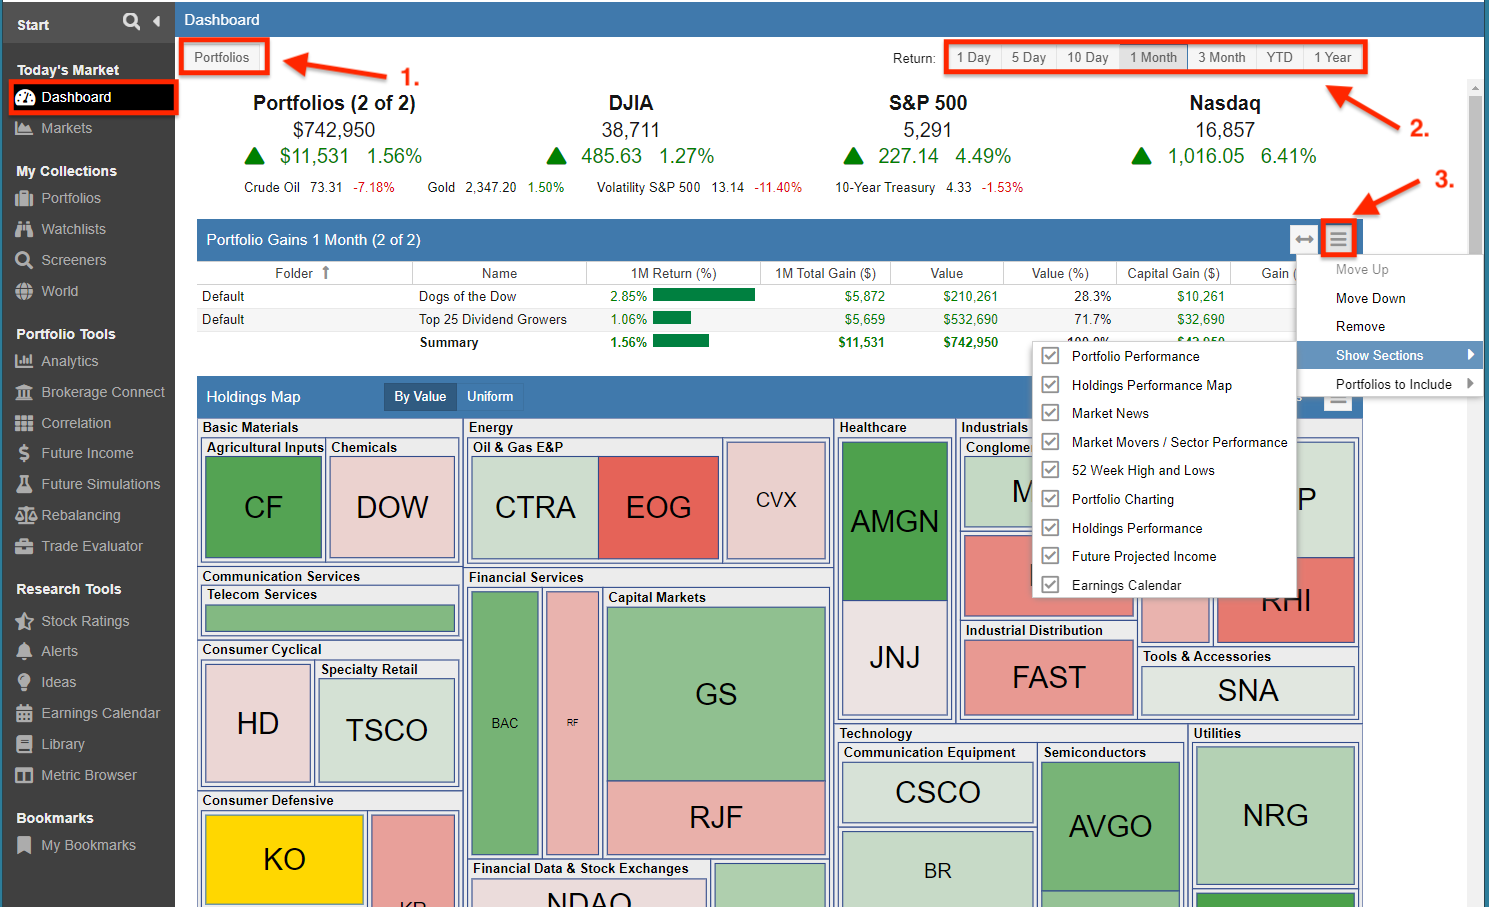Click the yellow KO tile in Holdings Map
This screenshot has width=1489, height=907.
click(284, 859)
